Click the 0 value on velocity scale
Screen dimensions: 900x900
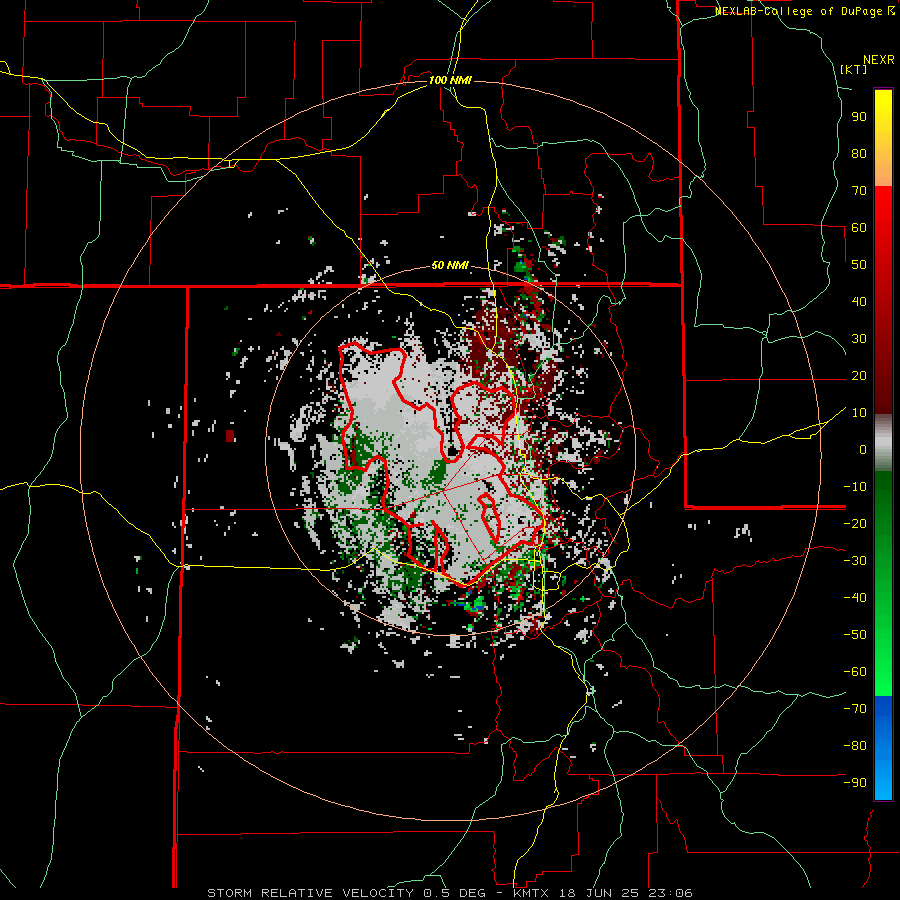coord(863,450)
